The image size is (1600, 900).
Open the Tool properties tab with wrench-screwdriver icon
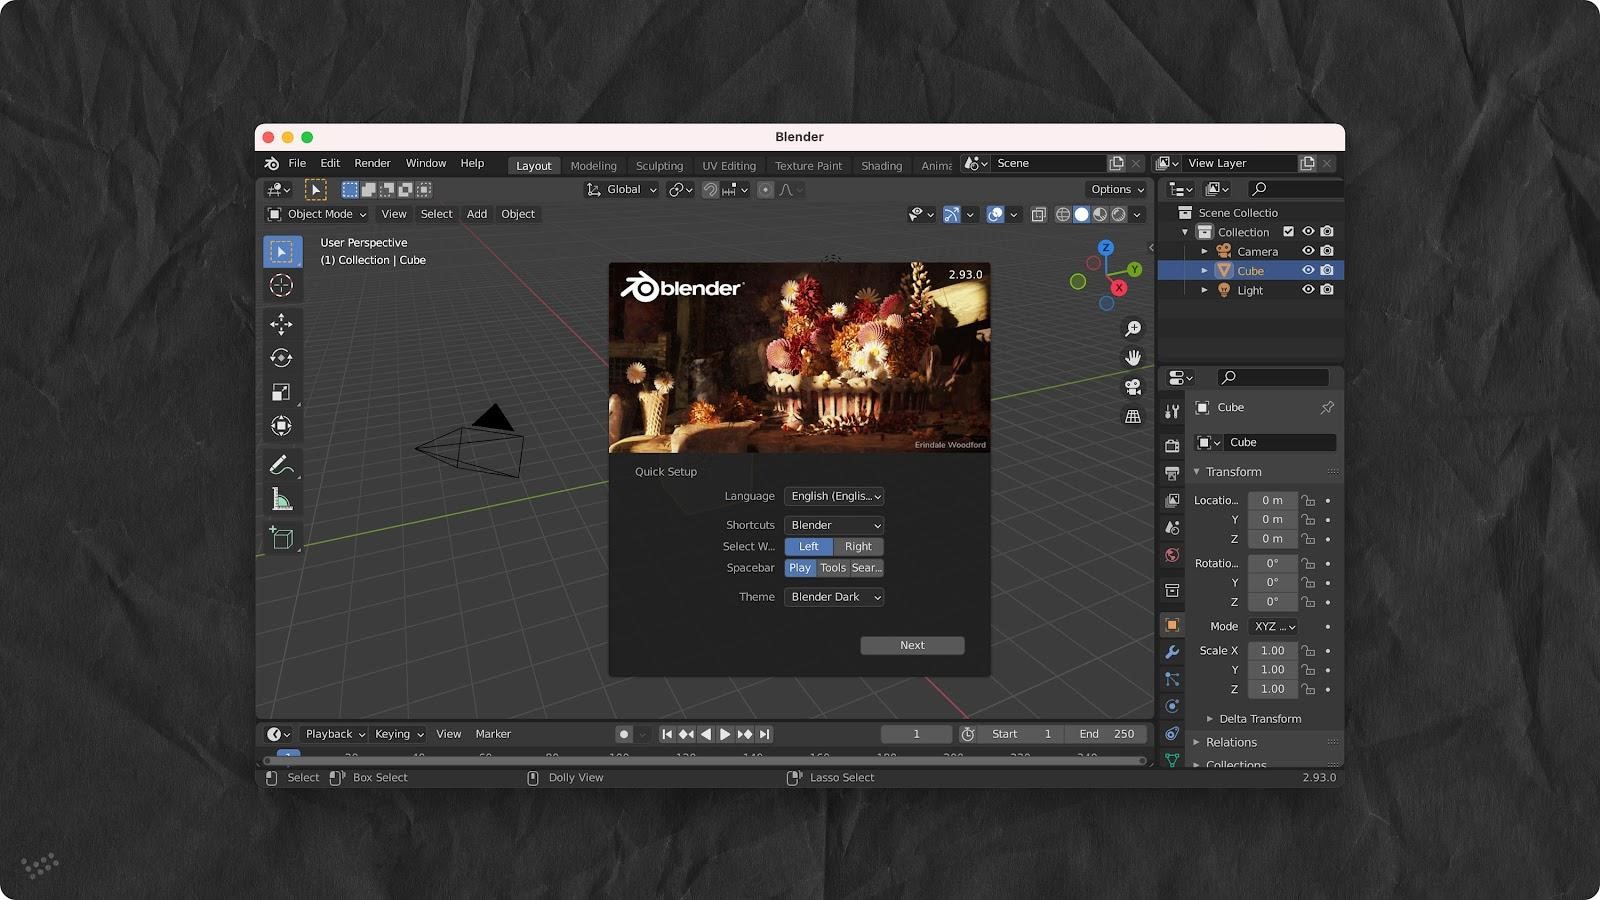pyautogui.click(x=1172, y=411)
